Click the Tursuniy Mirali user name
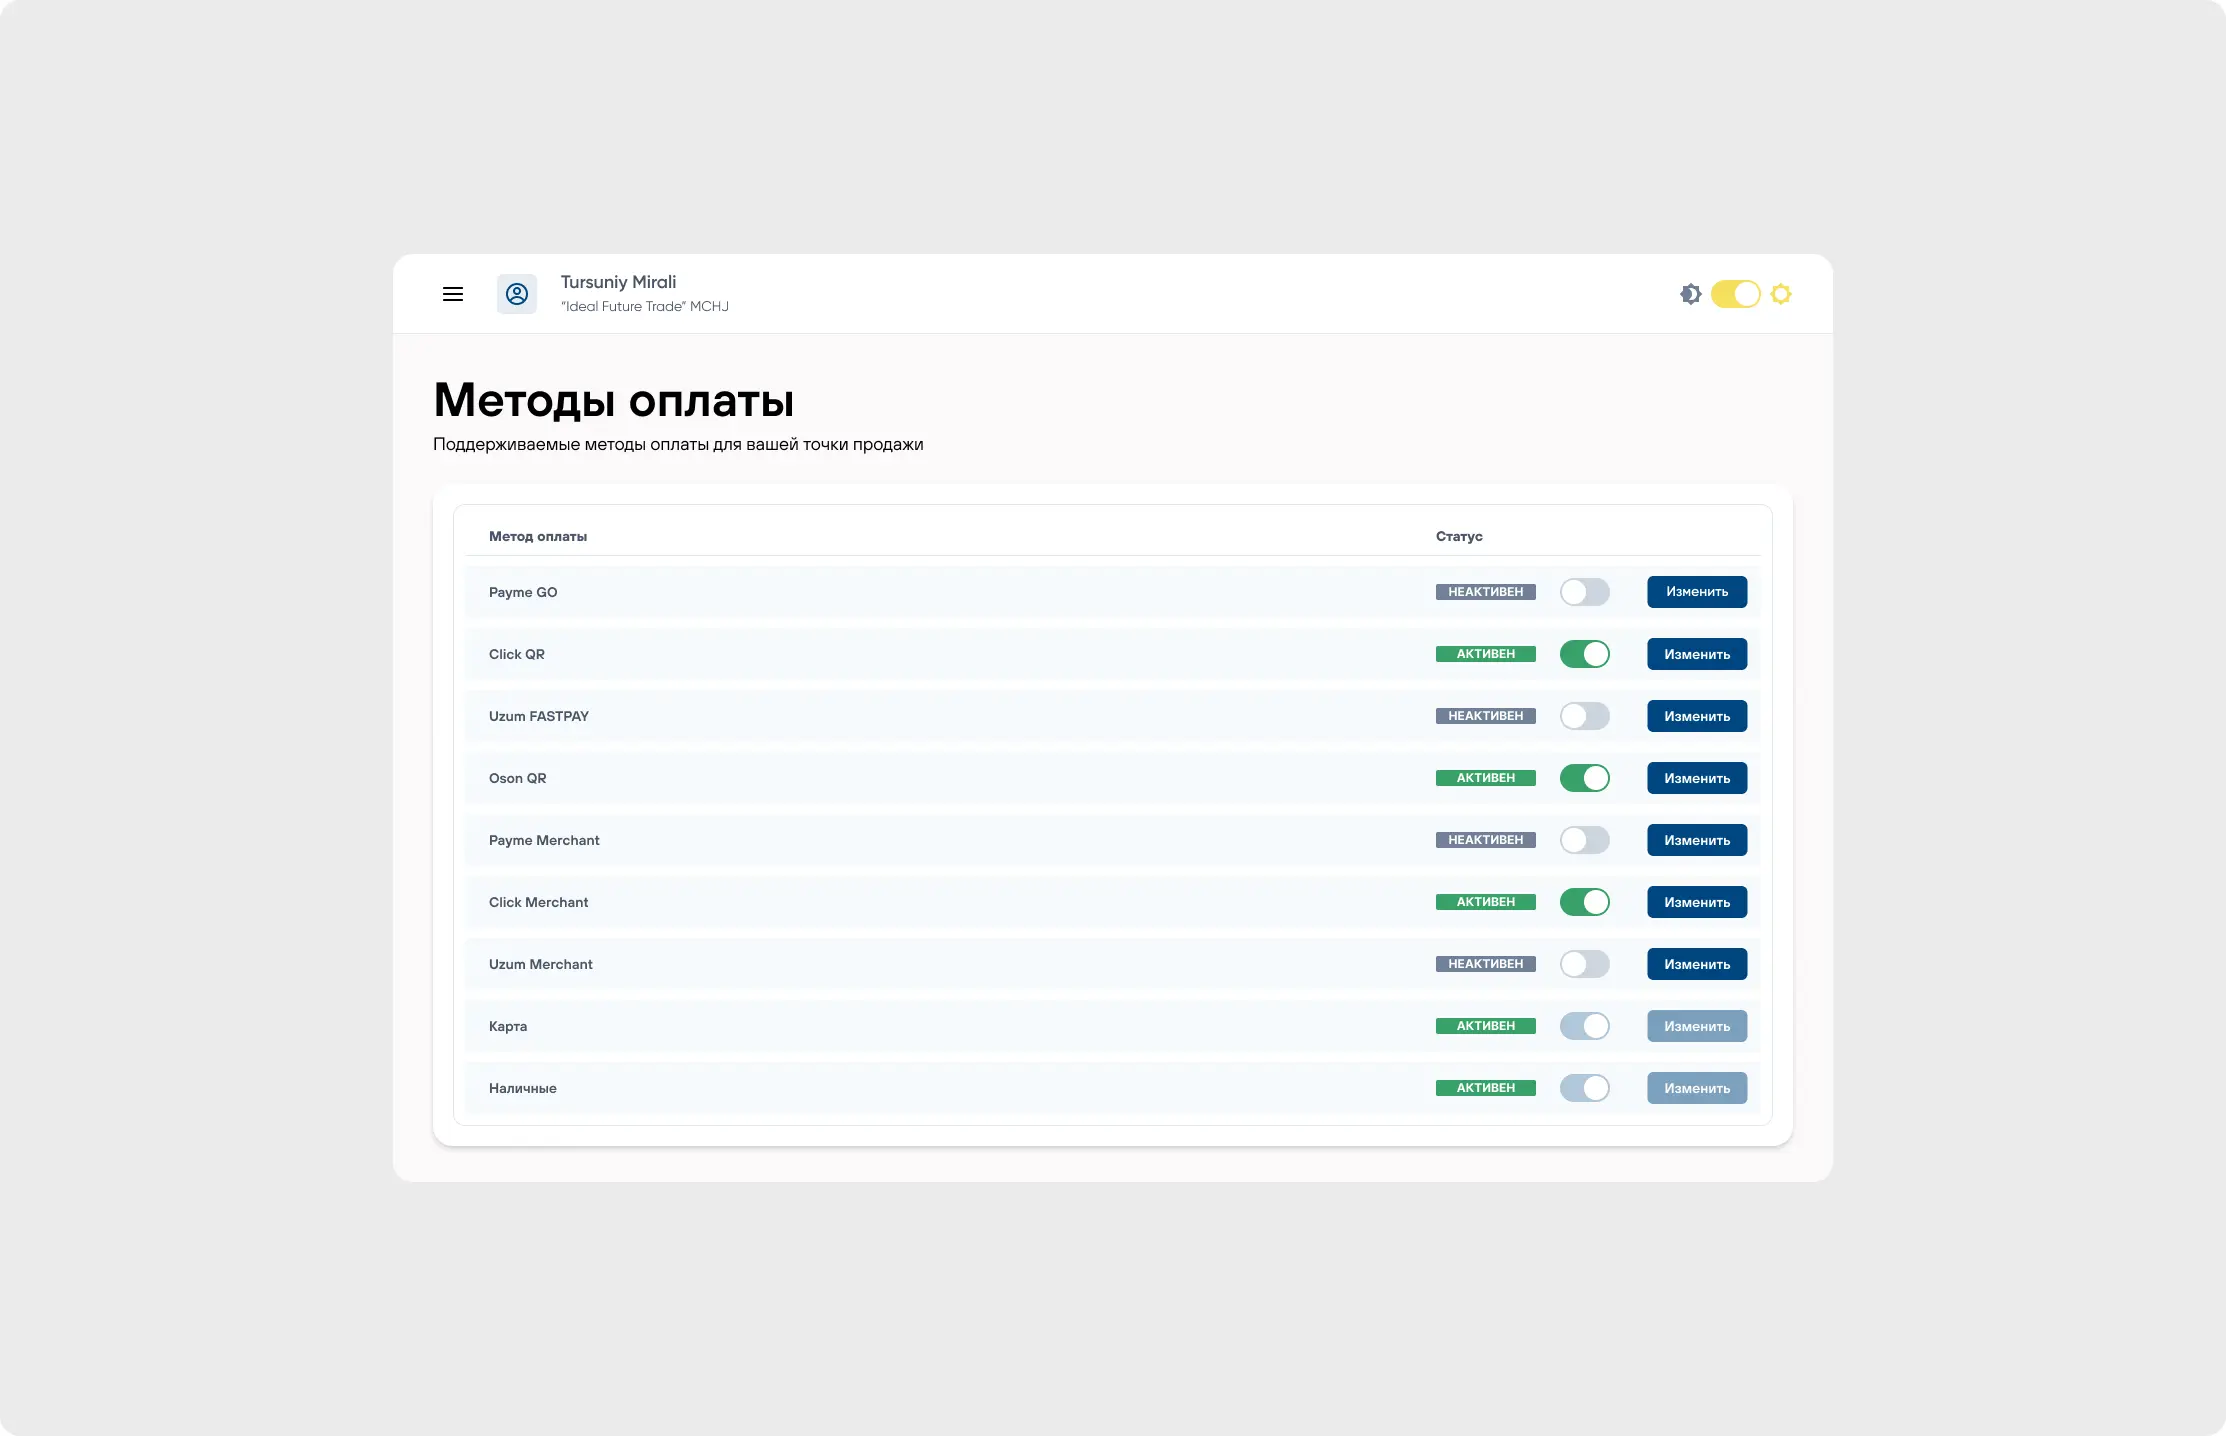Screen dimensions: 2226x1436 pos(618,282)
